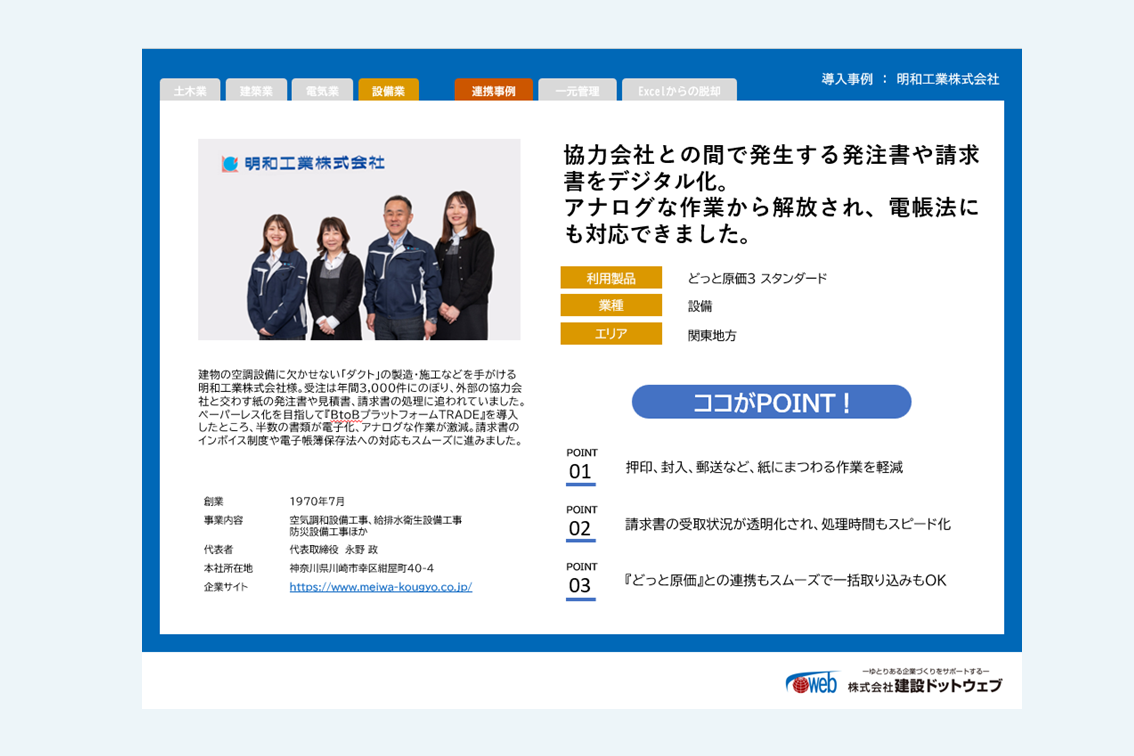The image size is (1134, 756).
Task: Click the 設備 industry value
Action: (x=699, y=306)
